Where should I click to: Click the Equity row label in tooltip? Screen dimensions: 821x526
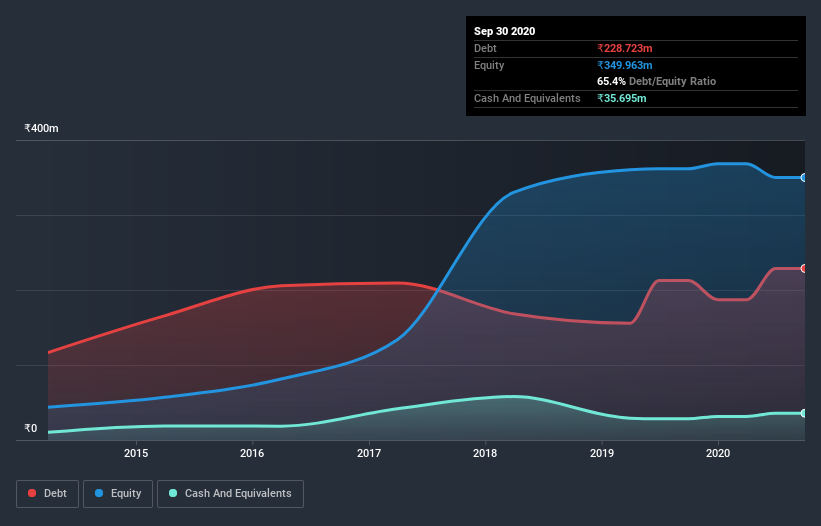(x=489, y=65)
